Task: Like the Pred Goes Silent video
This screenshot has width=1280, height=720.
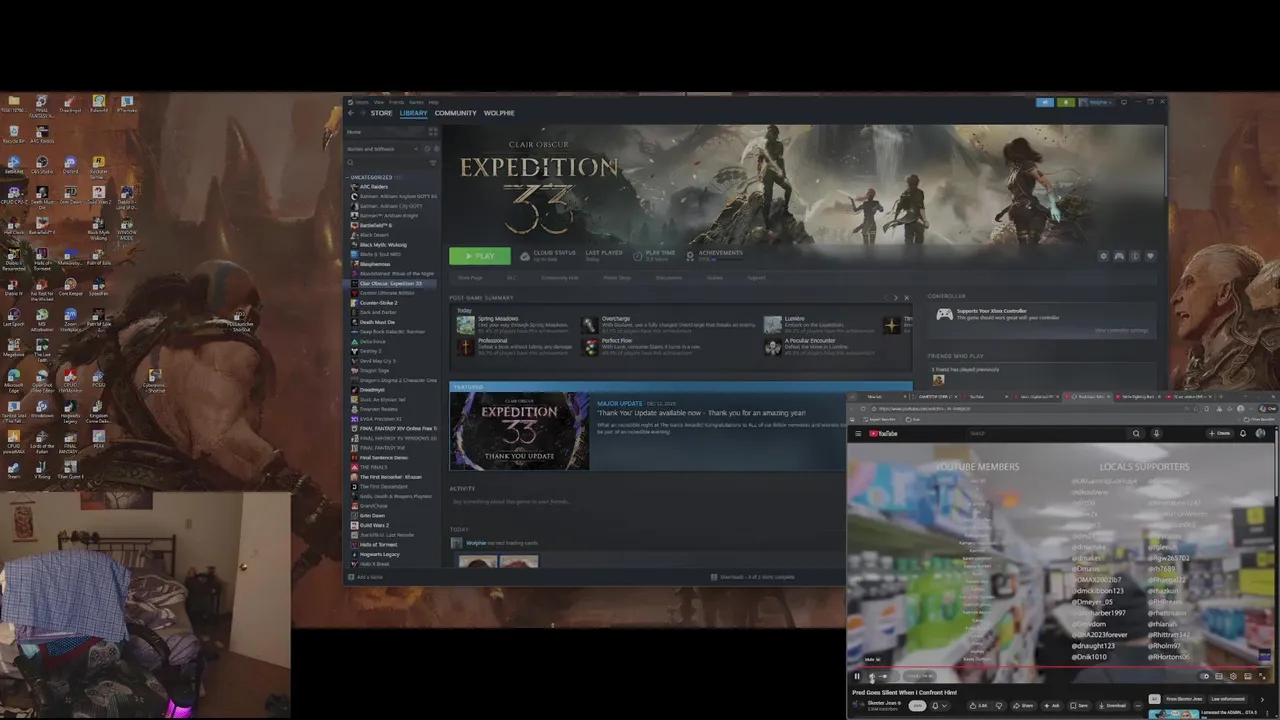Action: (x=978, y=706)
